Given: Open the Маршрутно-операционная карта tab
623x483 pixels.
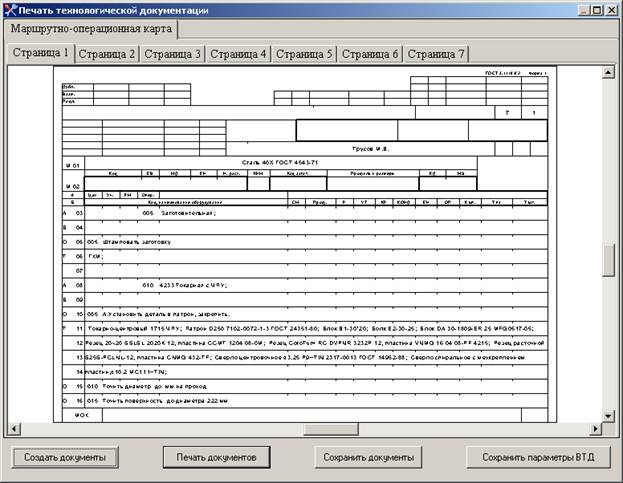Looking at the screenshot, I should (x=91, y=29).
